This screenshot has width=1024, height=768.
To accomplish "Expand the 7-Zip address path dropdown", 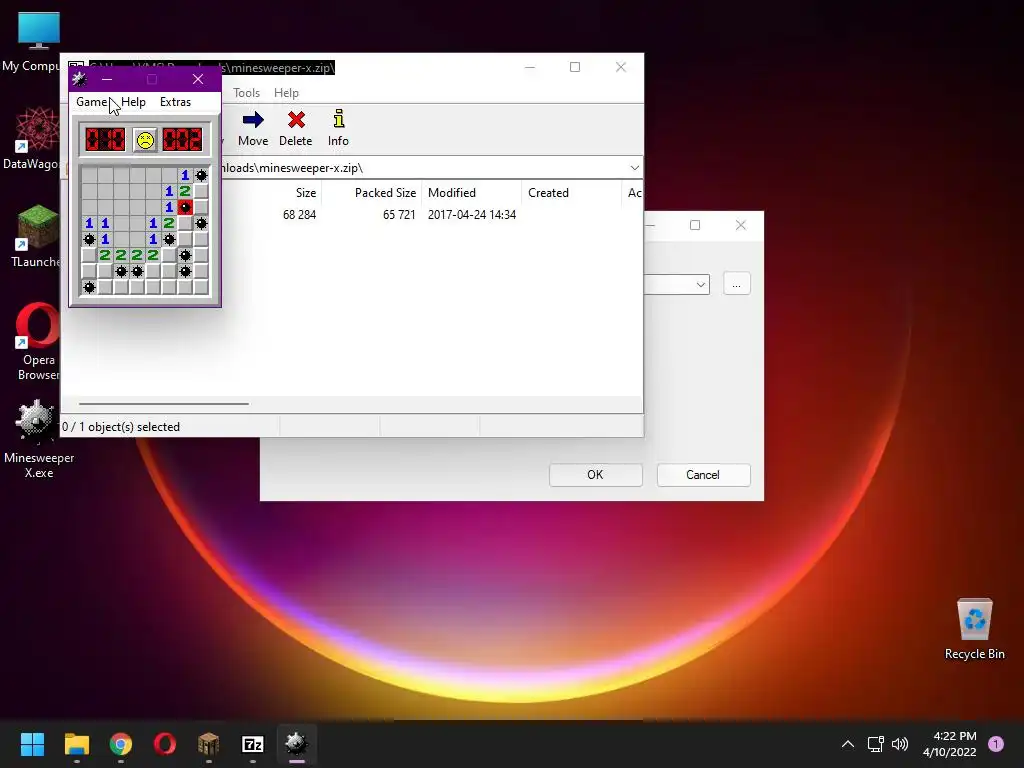I will (x=634, y=168).
